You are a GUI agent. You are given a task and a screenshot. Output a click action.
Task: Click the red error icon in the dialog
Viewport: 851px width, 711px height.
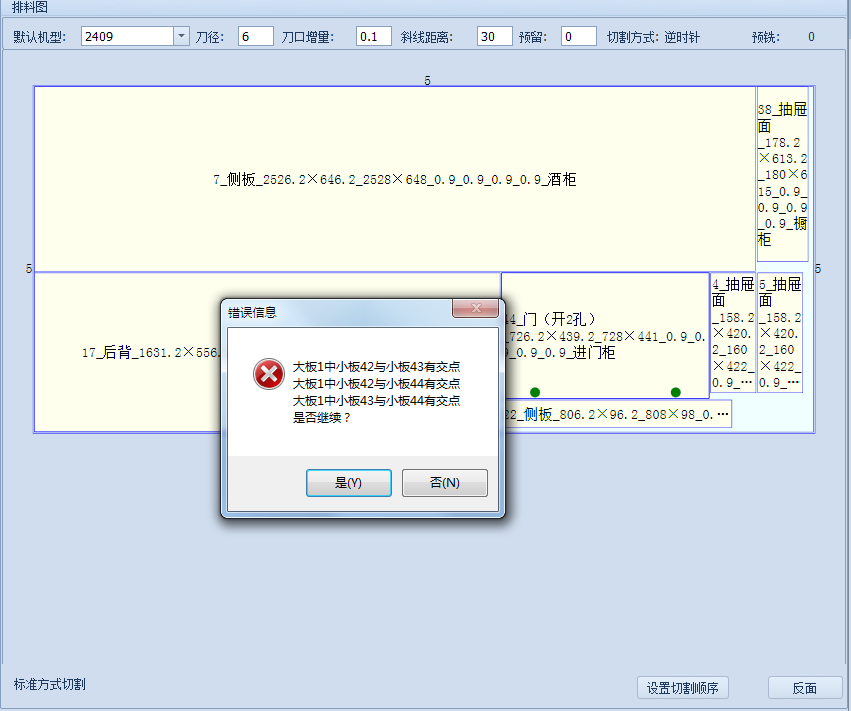pyautogui.click(x=267, y=374)
